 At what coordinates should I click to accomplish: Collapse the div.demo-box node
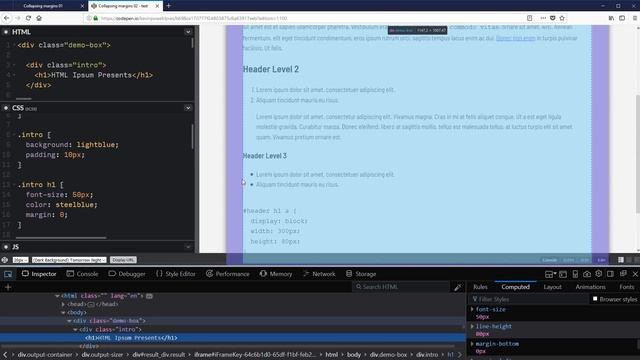tap(69, 321)
